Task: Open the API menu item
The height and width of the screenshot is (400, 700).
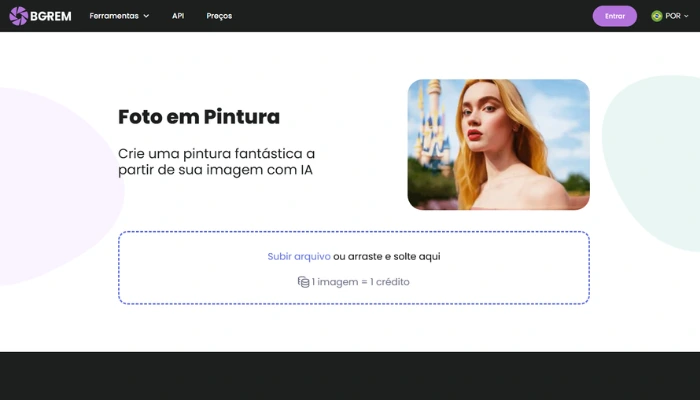Action: tap(178, 16)
